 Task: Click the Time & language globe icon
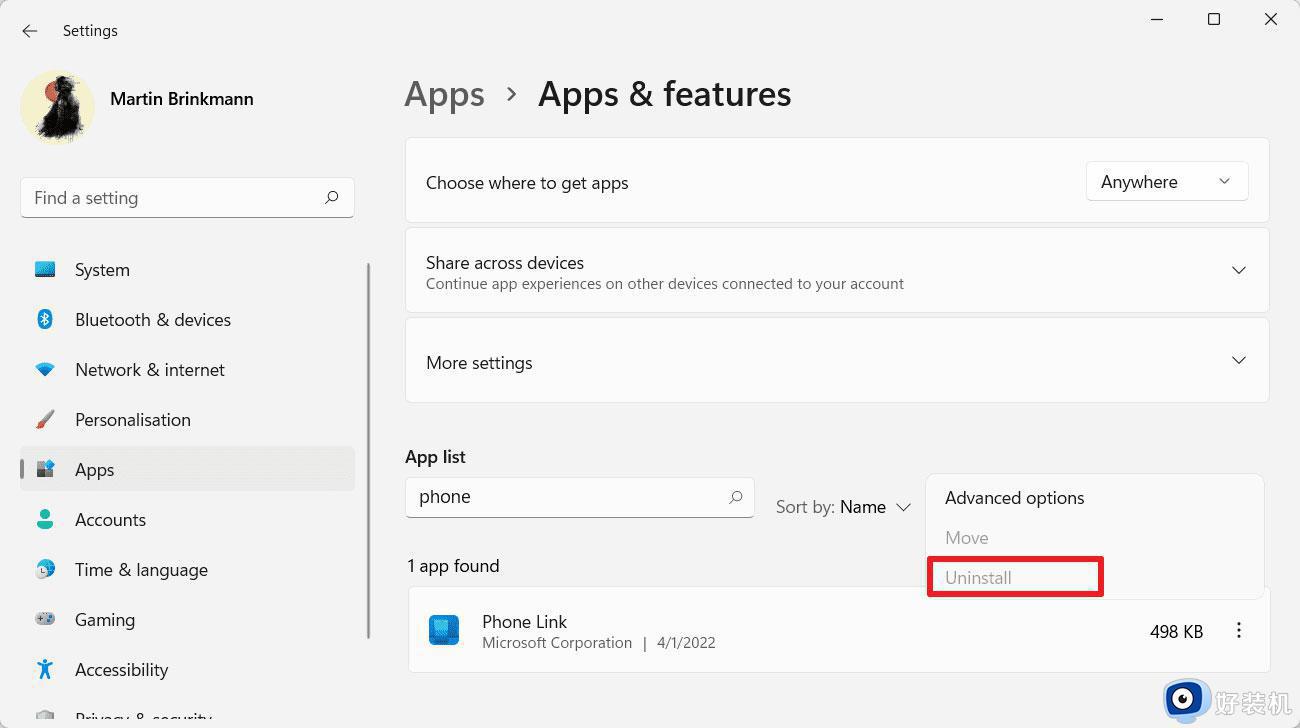tap(45, 570)
